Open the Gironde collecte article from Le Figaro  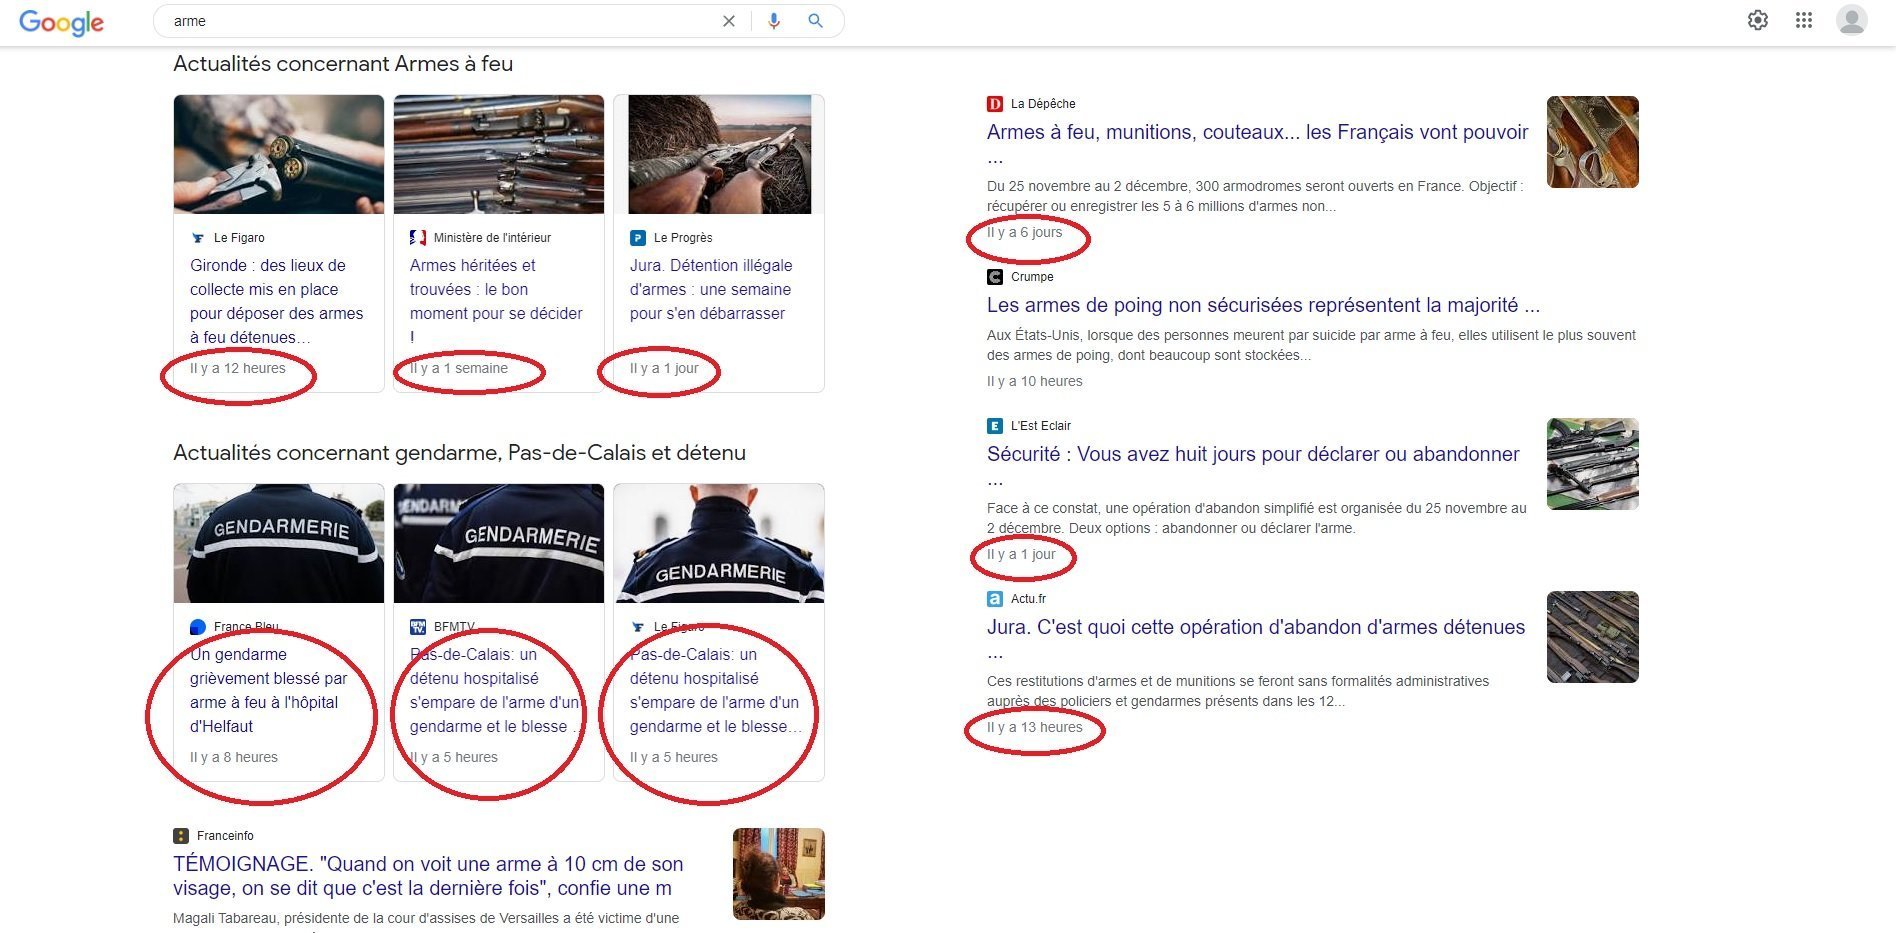277,301
